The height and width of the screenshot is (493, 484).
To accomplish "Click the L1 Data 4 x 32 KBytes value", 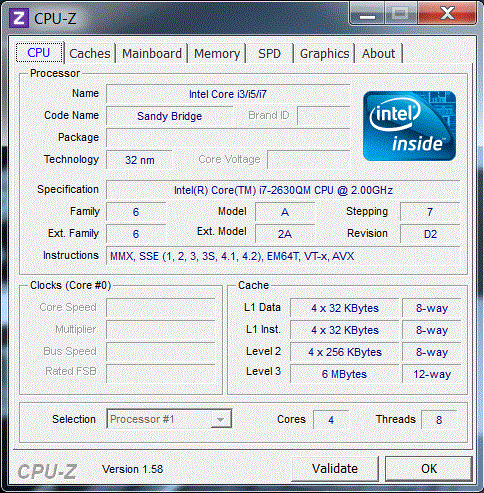I will pyautogui.click(x=345, y=308).
